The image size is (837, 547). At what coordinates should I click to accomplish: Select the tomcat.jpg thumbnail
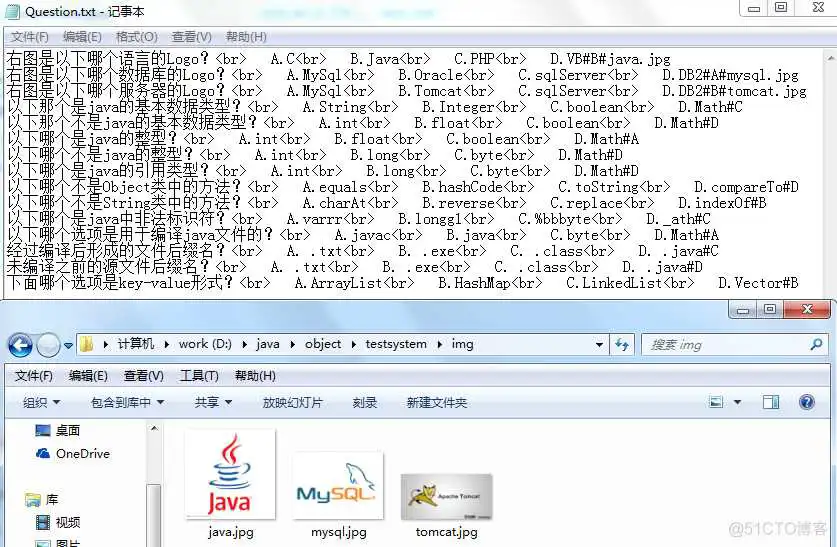446,496
